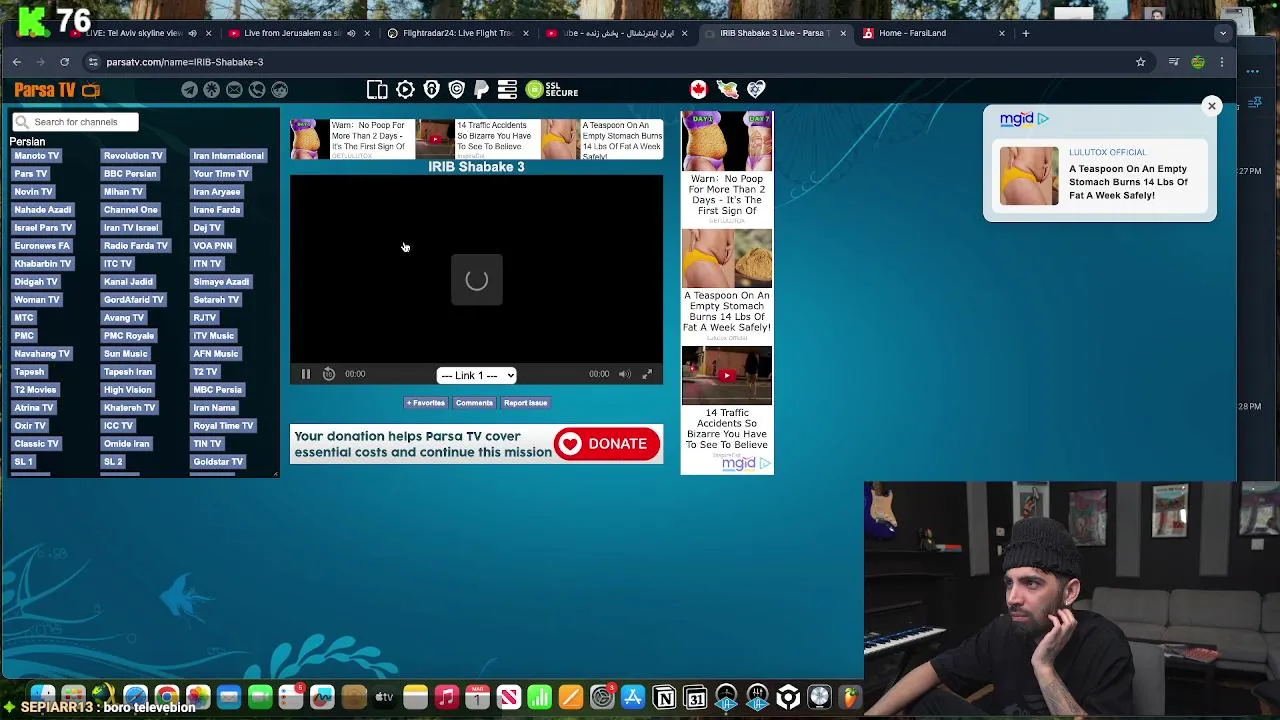The height and width of the screenshot is (720, 1280).
Task: Open the Manoto TV channel link
Action: (37, 156)
